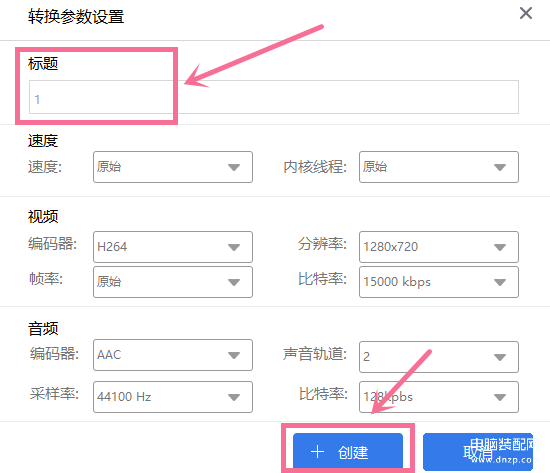Open the audio 编码器 AAC dropdown

click(173, 355)
